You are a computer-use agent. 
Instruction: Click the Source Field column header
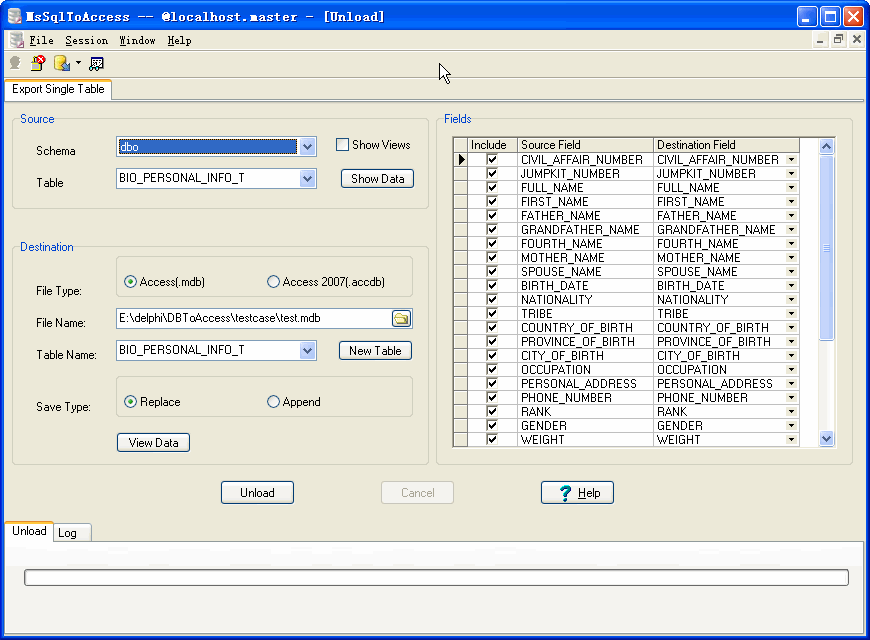click(585, 145)
